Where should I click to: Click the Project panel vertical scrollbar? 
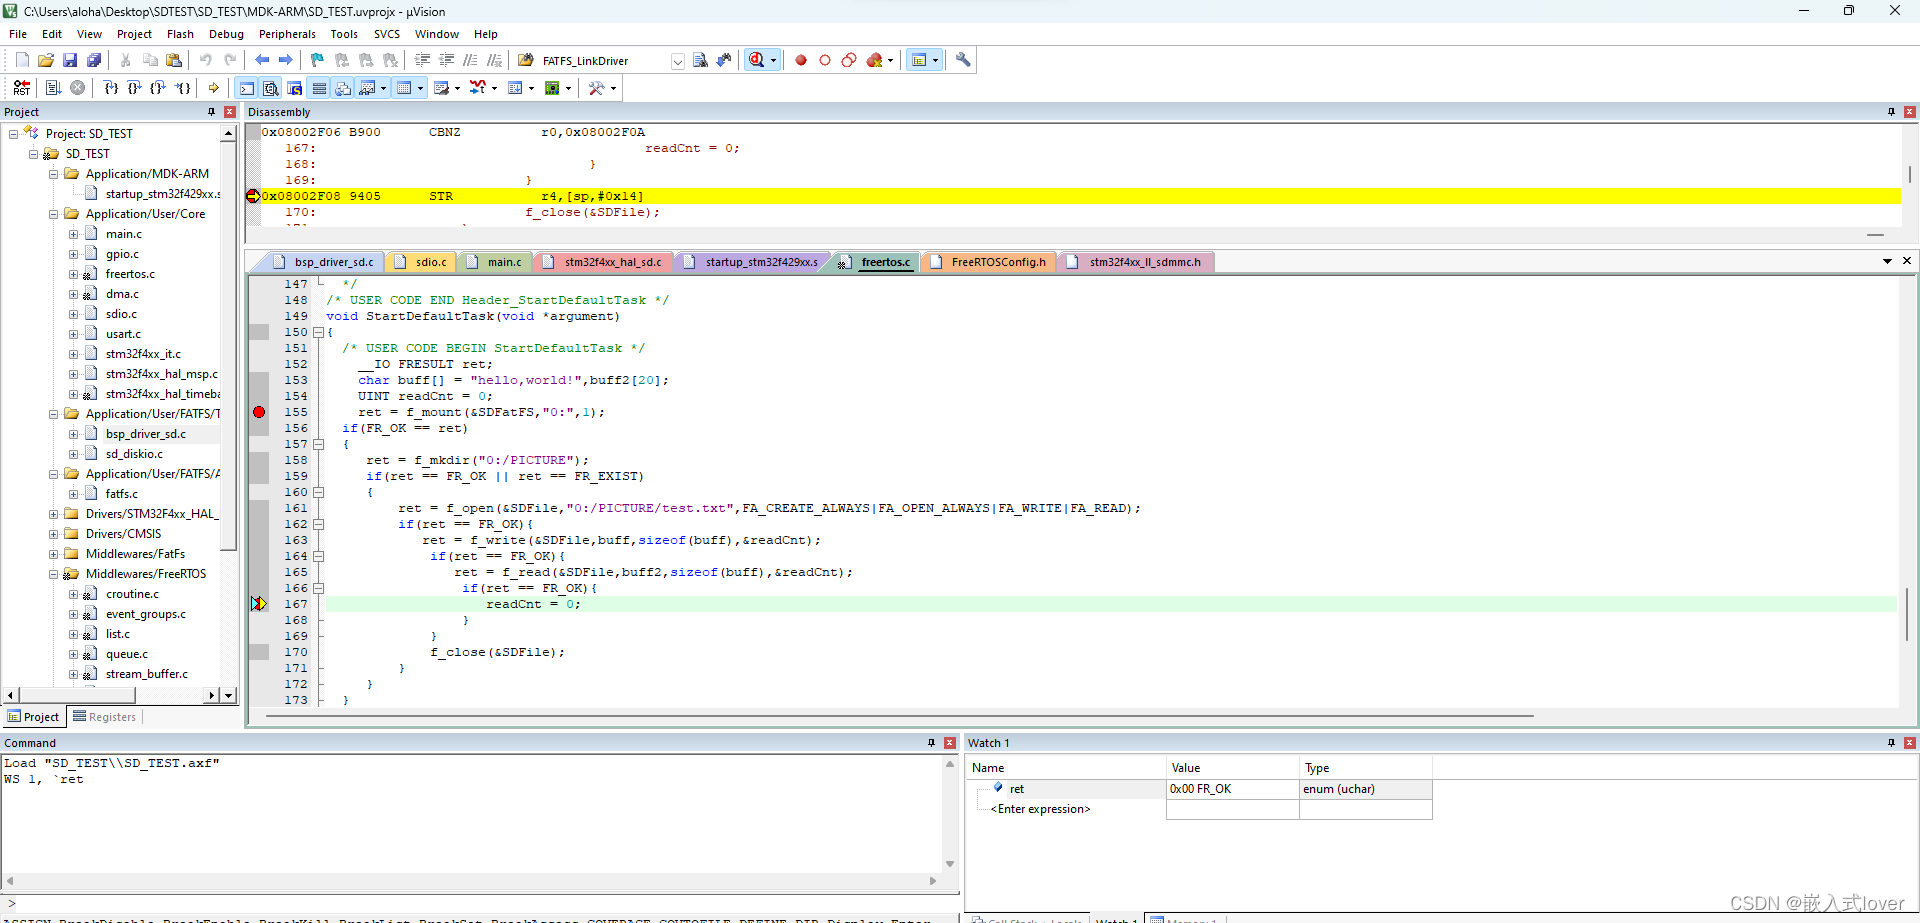(x=228, y=345)
